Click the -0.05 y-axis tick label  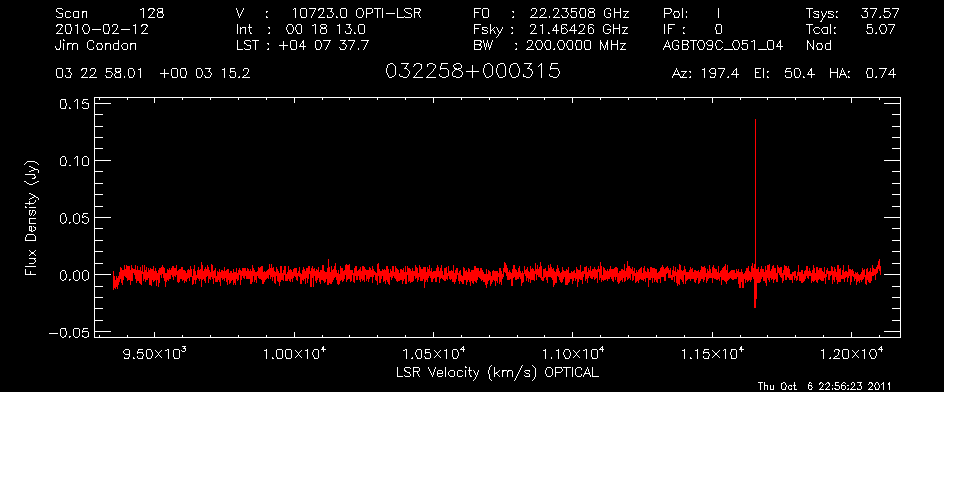pyautogui.click(x=69, y=333)
